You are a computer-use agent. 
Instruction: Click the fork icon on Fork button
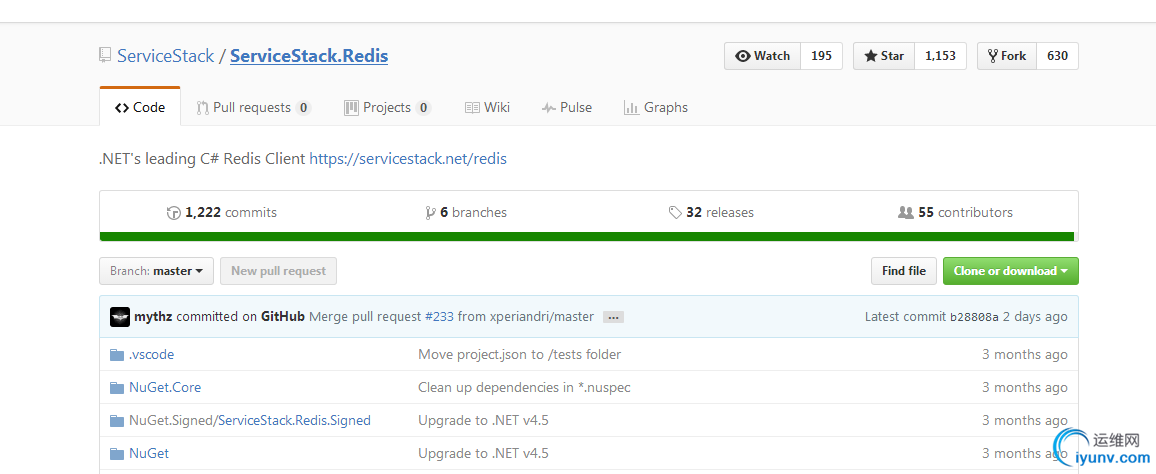click(x=993, y=56)
